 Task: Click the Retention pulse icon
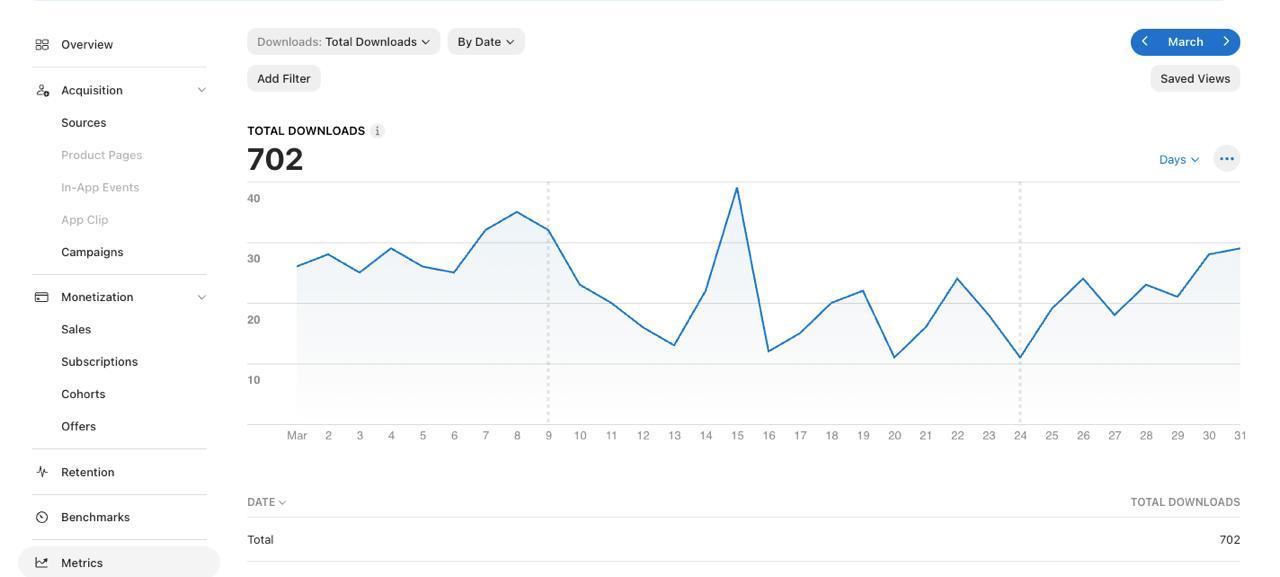pos(42,472)
